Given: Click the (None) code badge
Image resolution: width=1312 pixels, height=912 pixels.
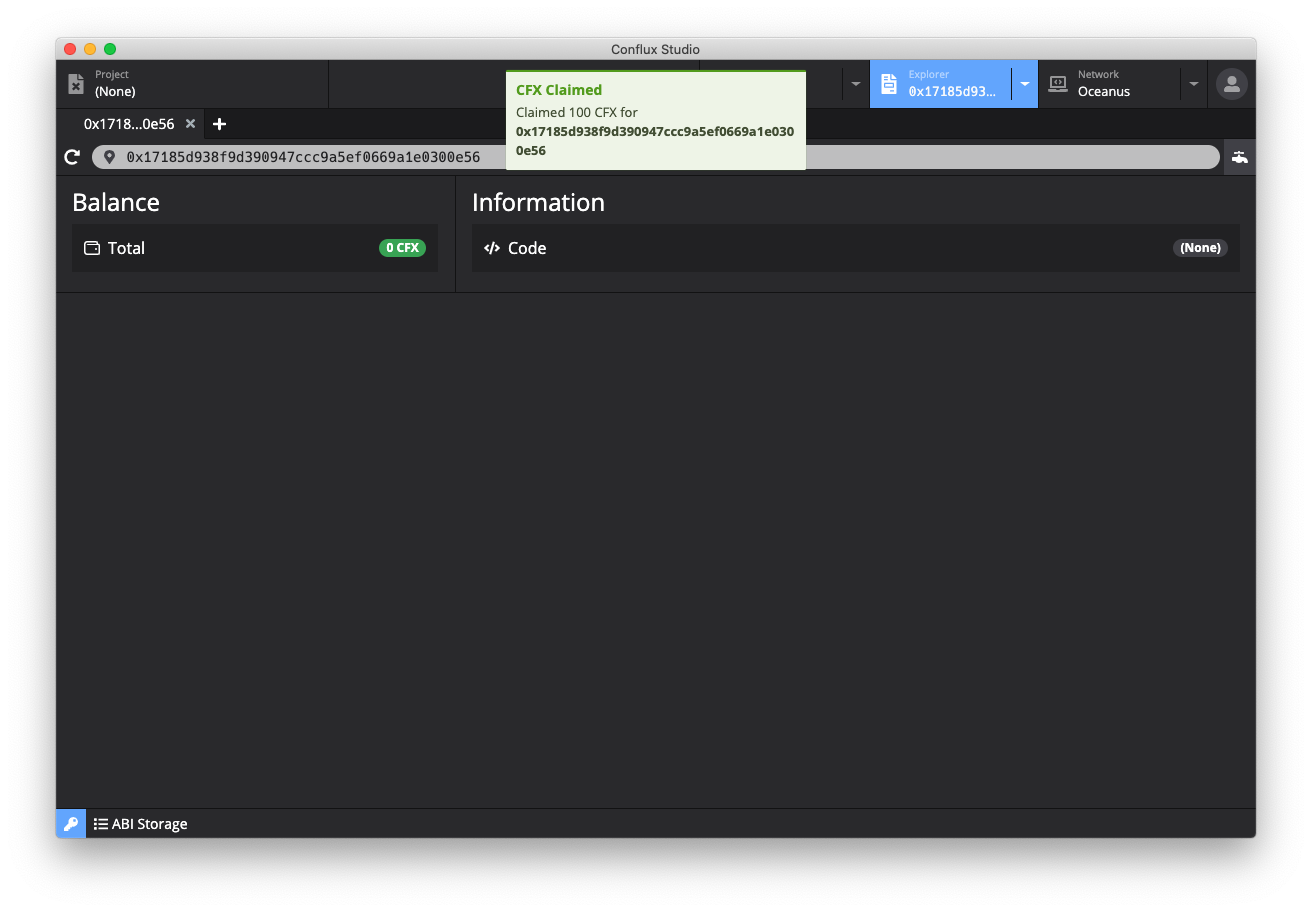Looking at the screenshot, I should pyautogui.click(x=1200, y=248).
